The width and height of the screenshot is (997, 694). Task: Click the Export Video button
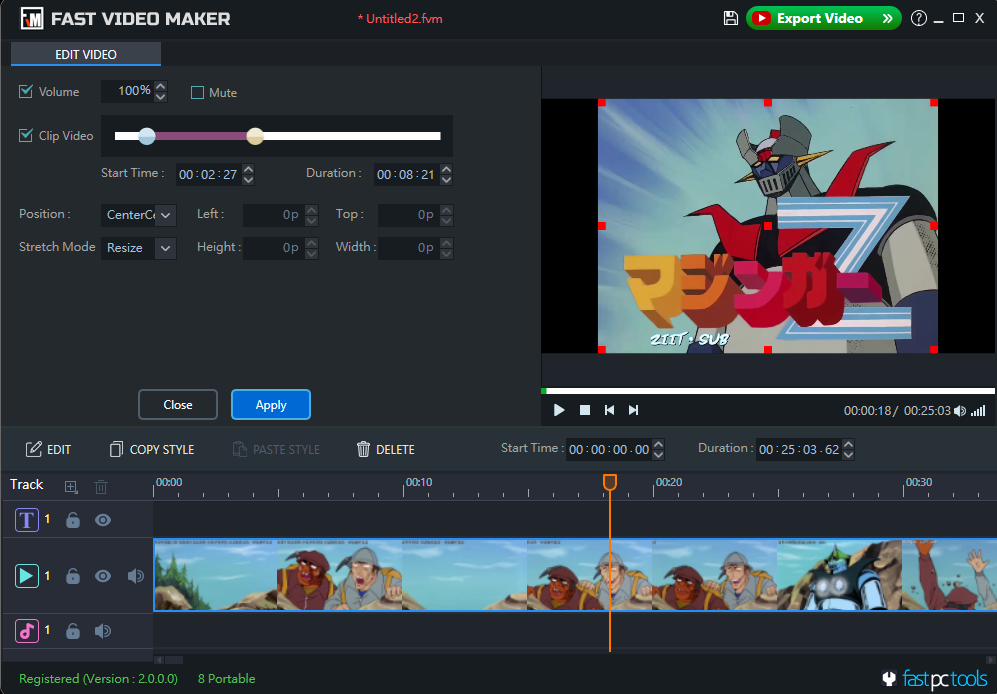tap(823, 18)
